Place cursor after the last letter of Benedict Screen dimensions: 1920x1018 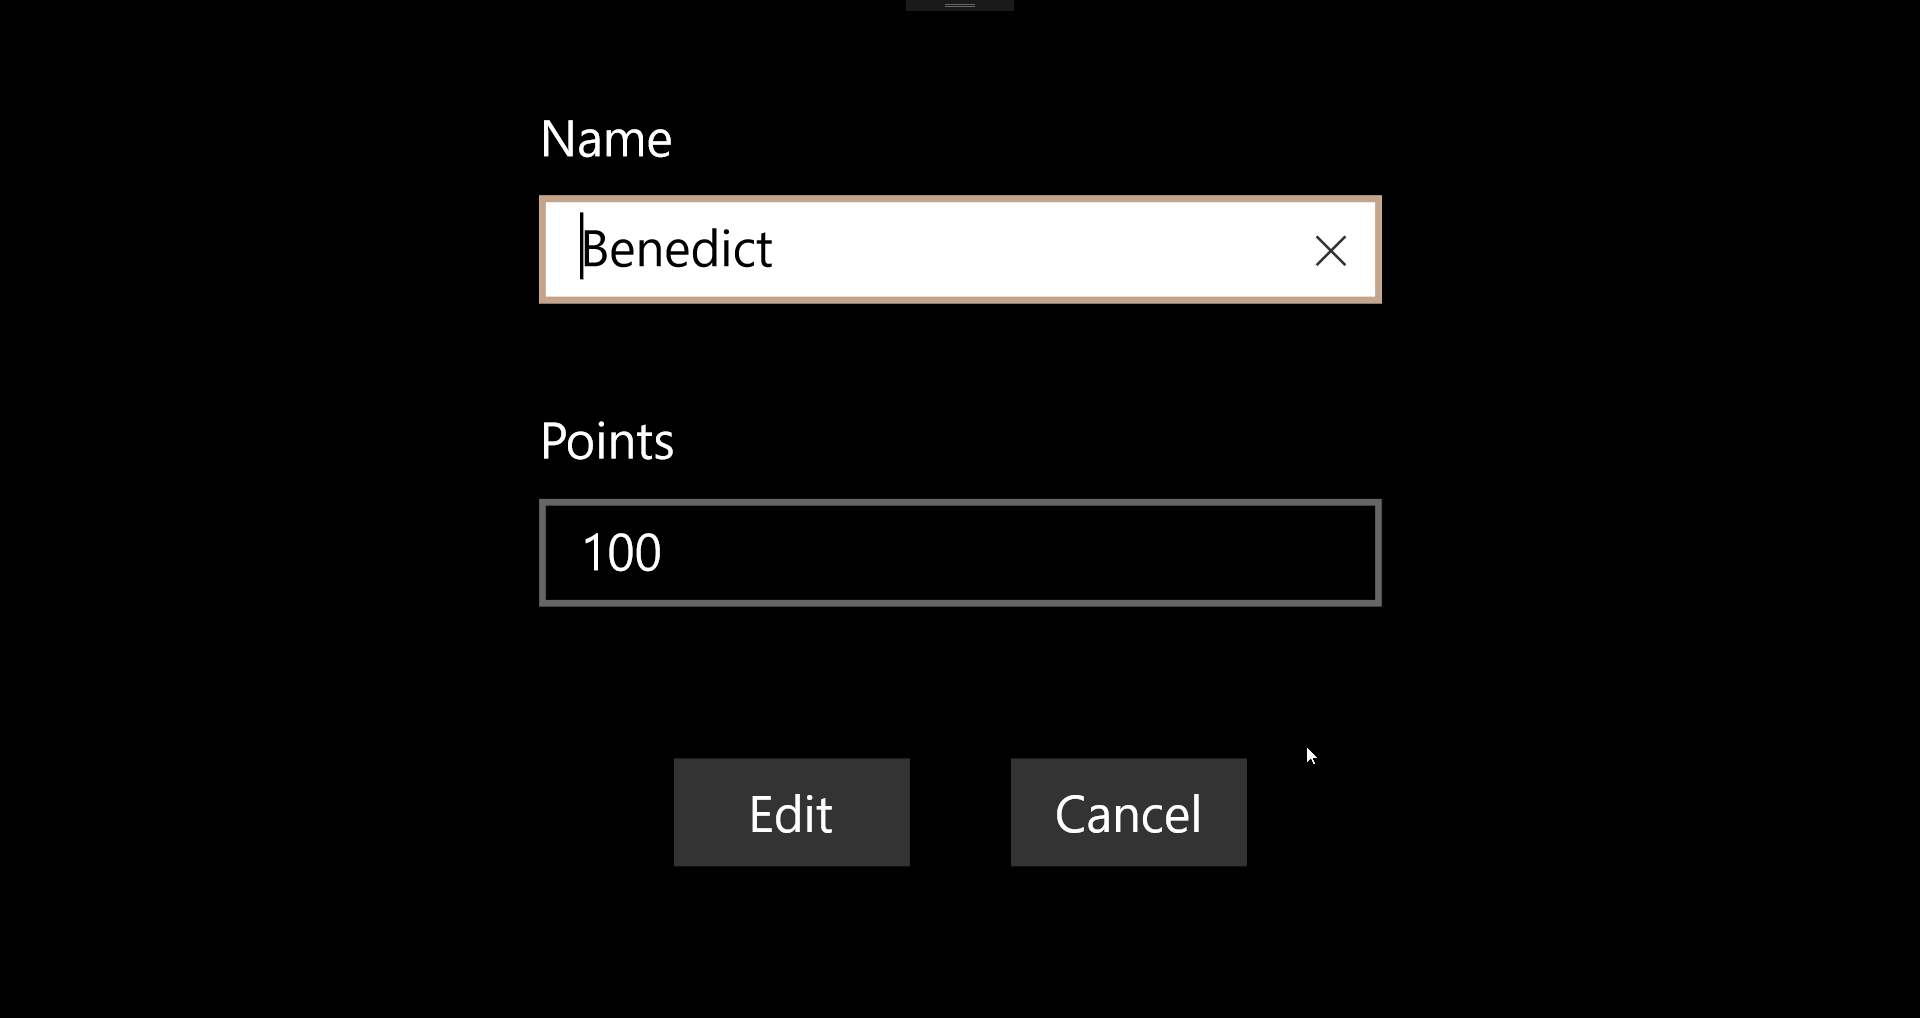[x=774, y=250]
